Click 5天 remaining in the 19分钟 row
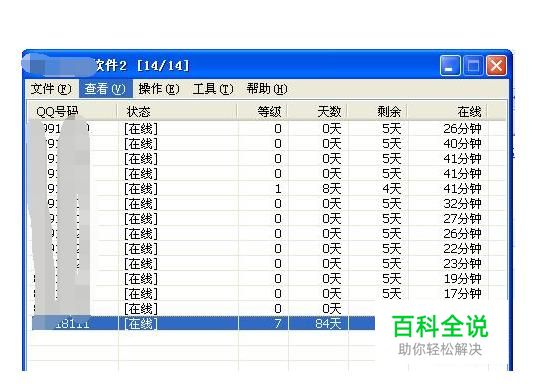Viewport: 533px width, 389px height. [x=392, y=278]
